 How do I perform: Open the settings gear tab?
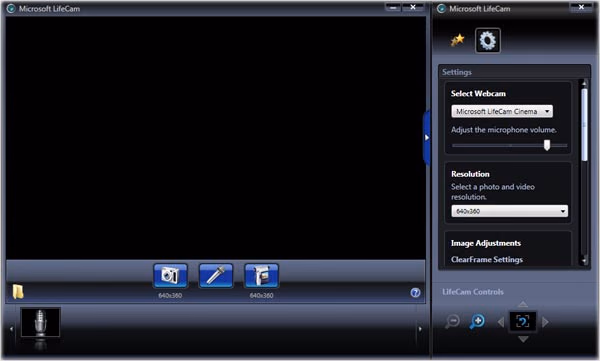488,40
